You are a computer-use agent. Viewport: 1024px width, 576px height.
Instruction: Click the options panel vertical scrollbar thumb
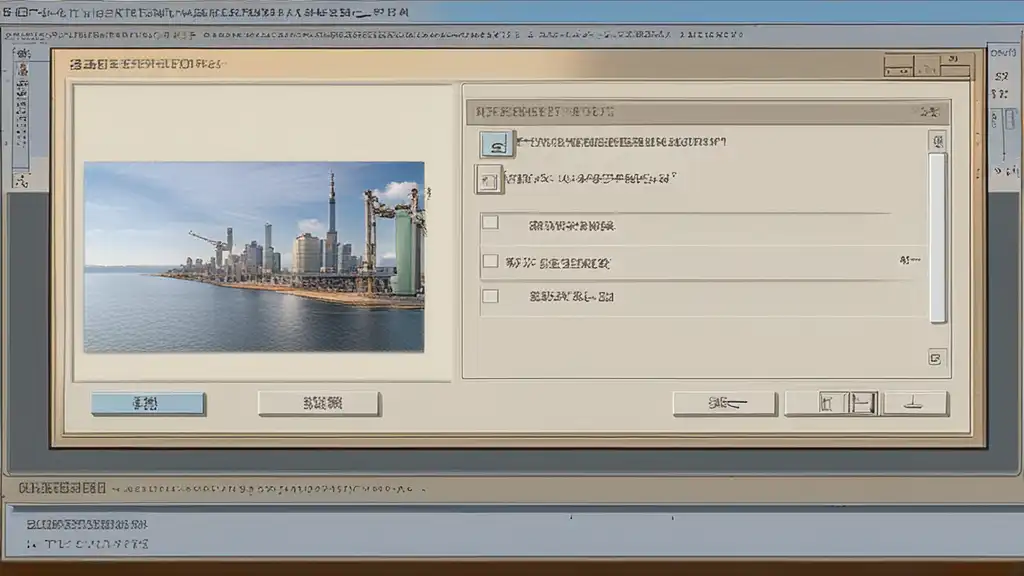[x=938, y=238]
